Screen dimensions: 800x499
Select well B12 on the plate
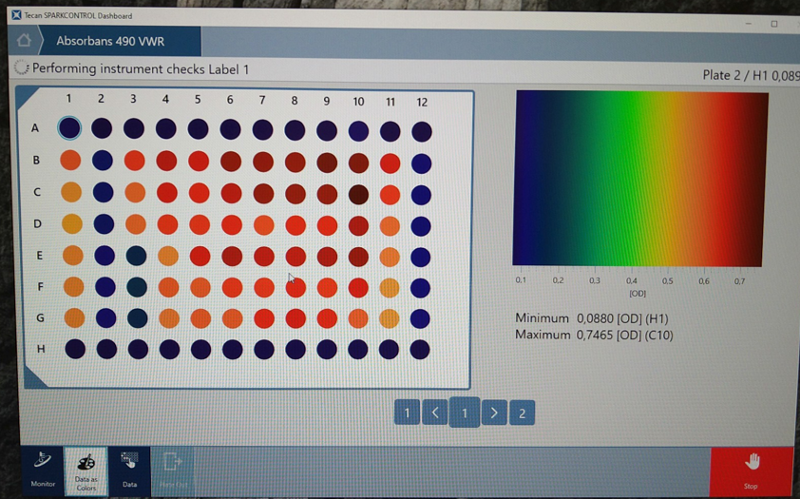point(422,163)
